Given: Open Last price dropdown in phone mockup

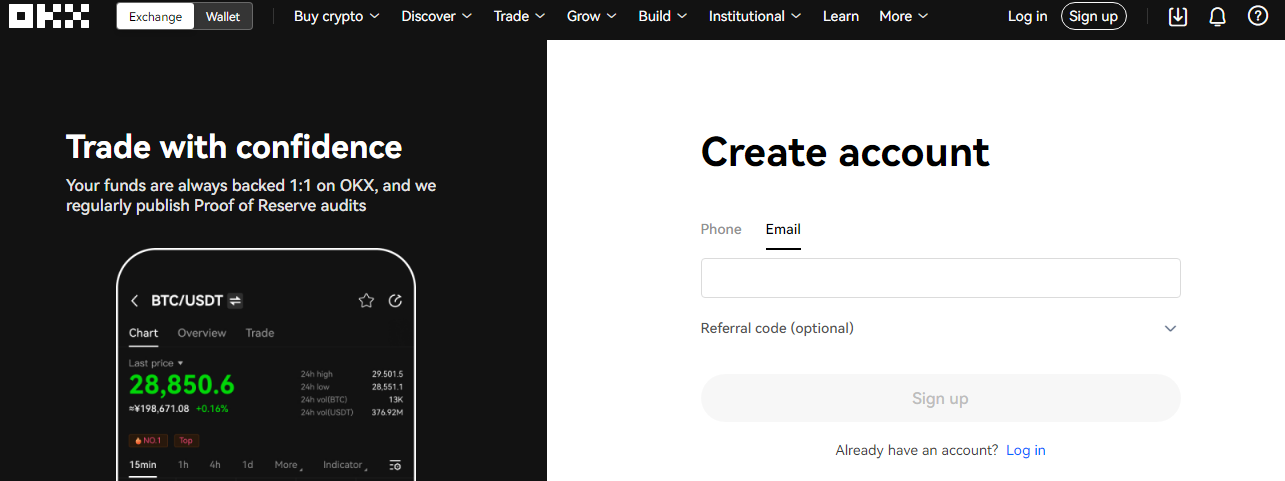Looking at the screenshot, I should (156, 363).
